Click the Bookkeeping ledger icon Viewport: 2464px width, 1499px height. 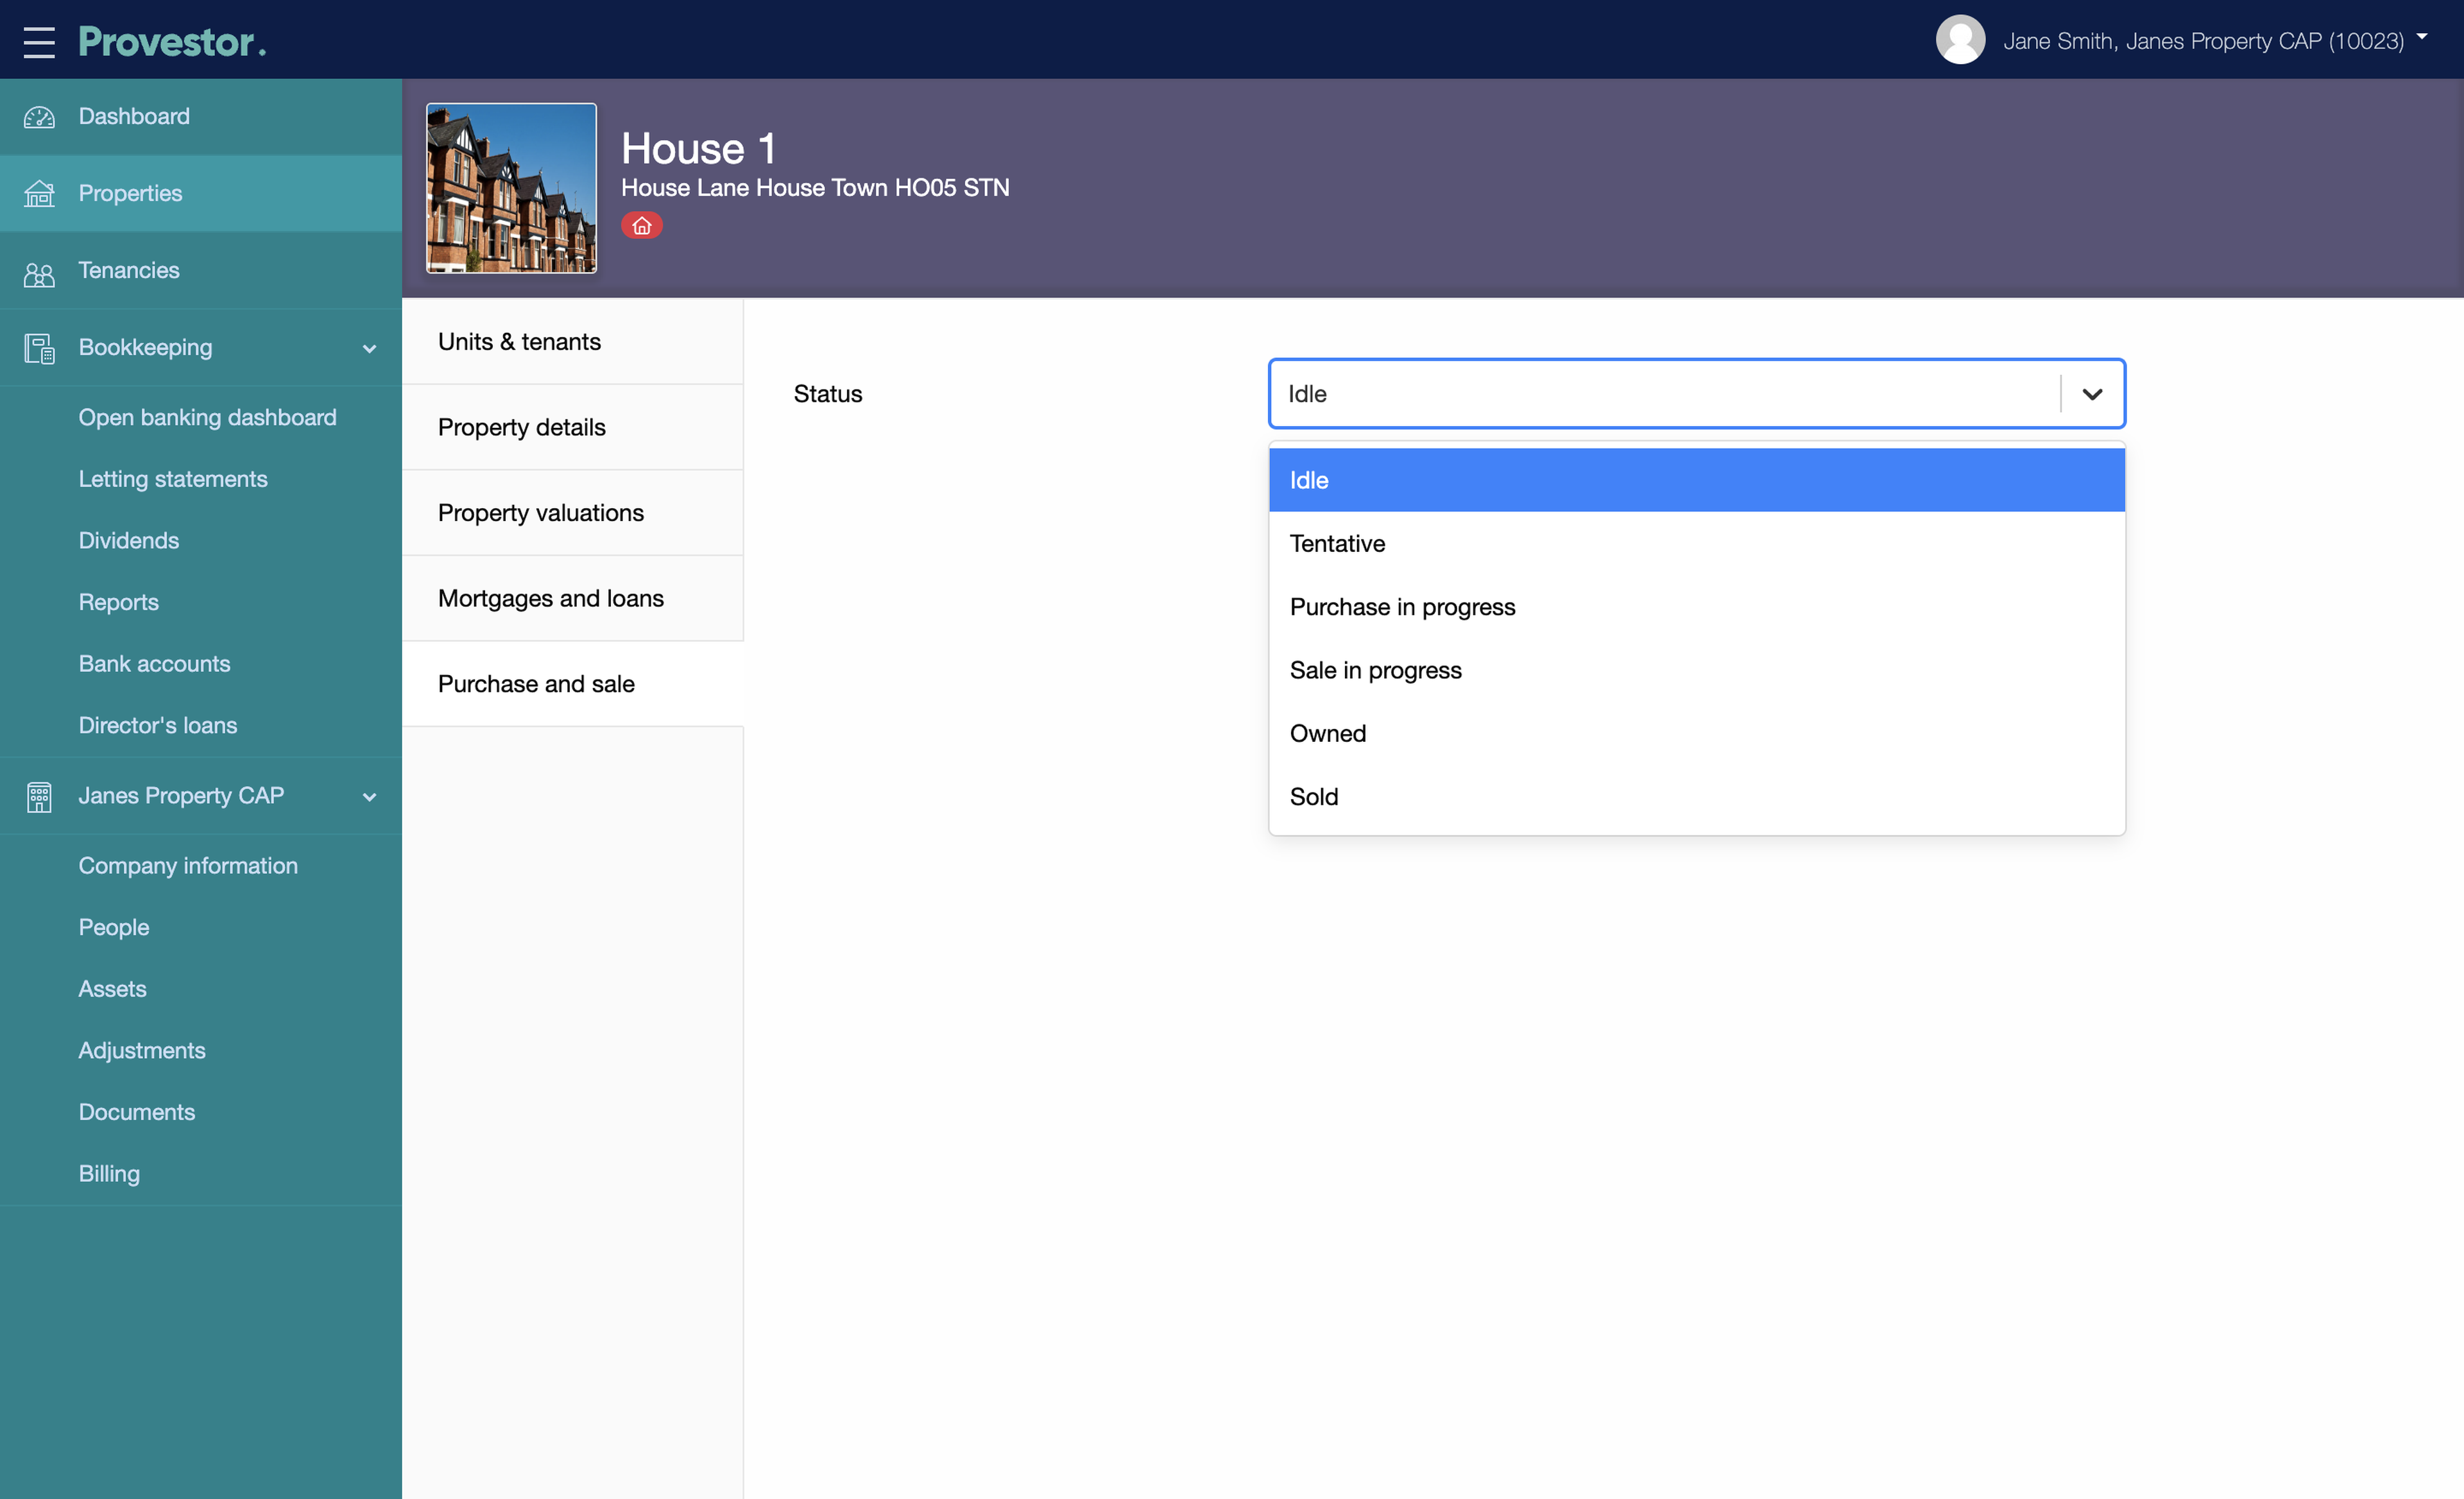(x=39, y=348)
